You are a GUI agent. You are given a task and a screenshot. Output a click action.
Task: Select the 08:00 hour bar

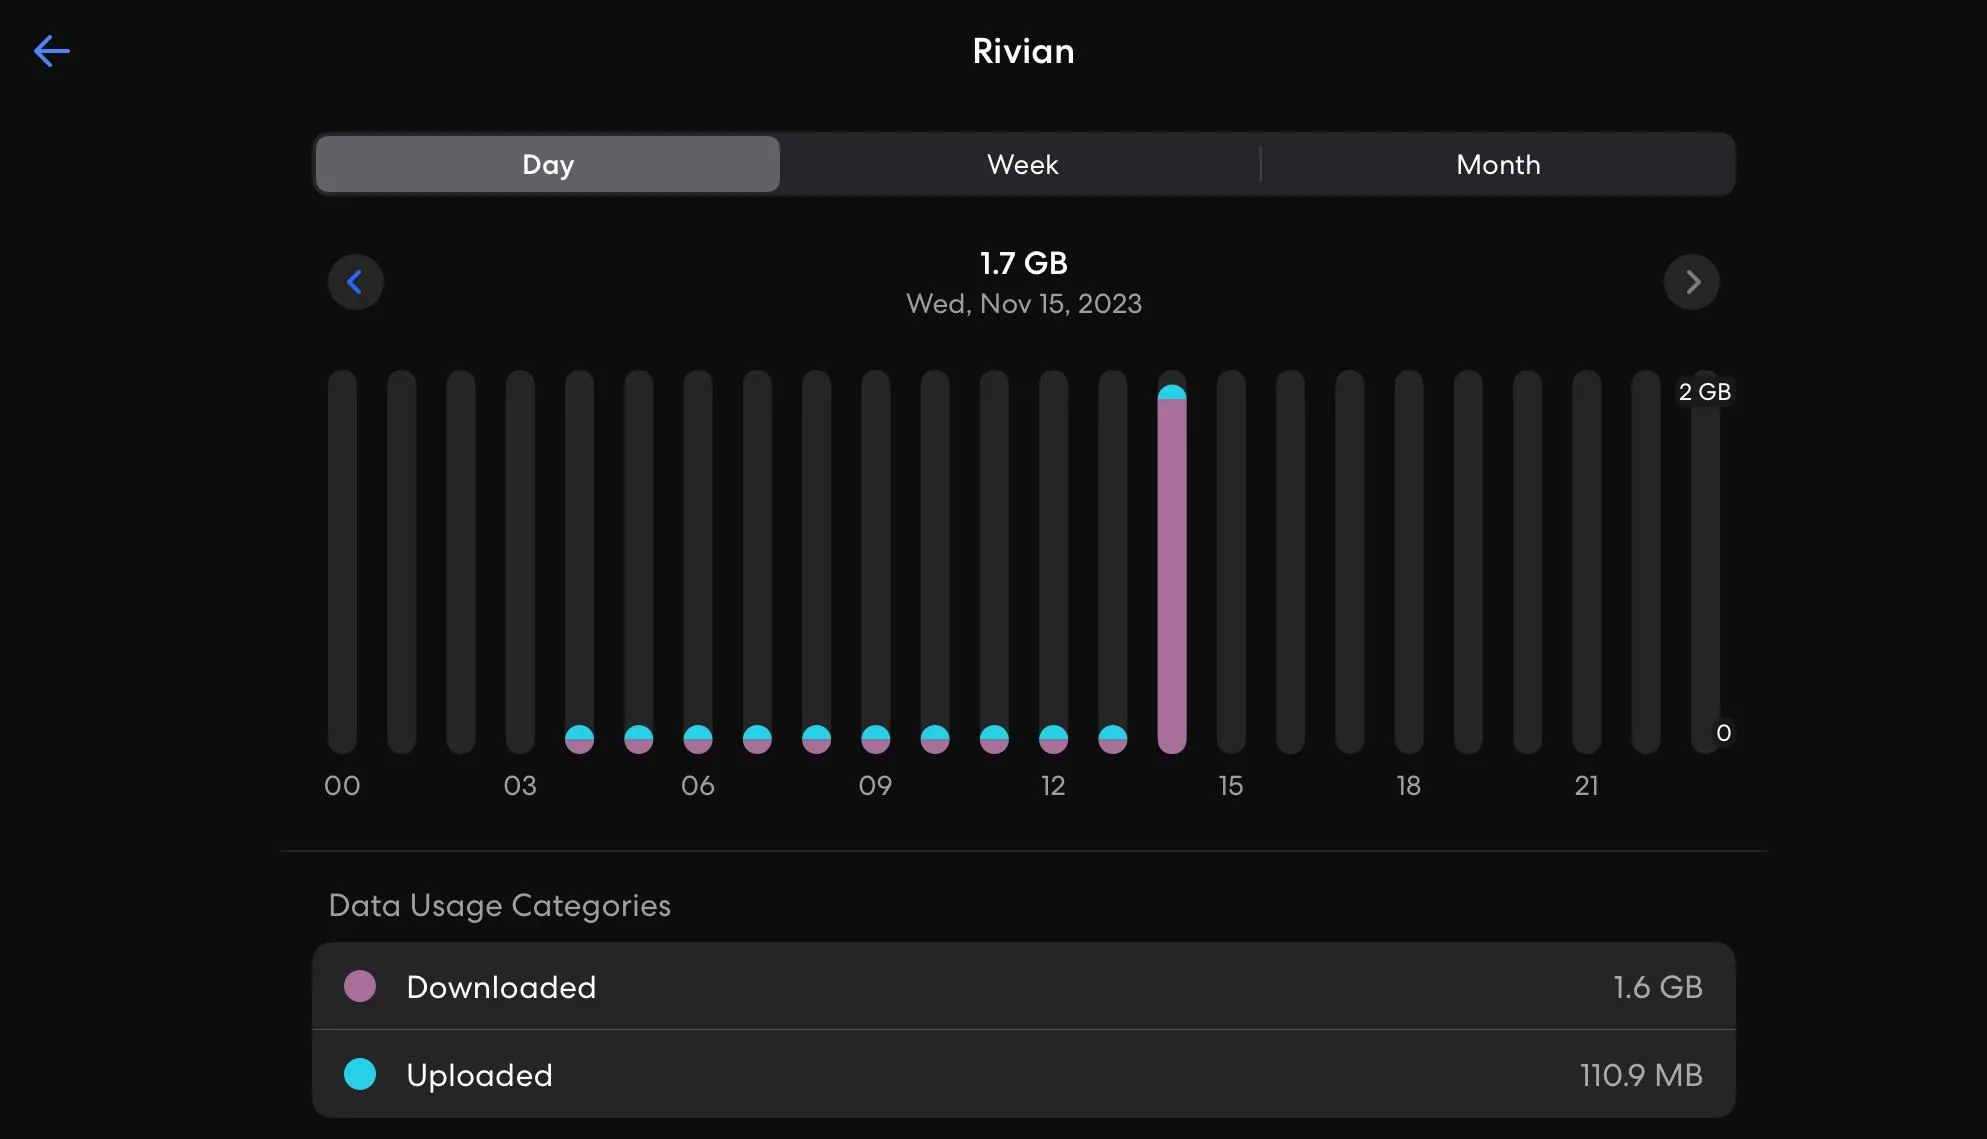[816, 562]
